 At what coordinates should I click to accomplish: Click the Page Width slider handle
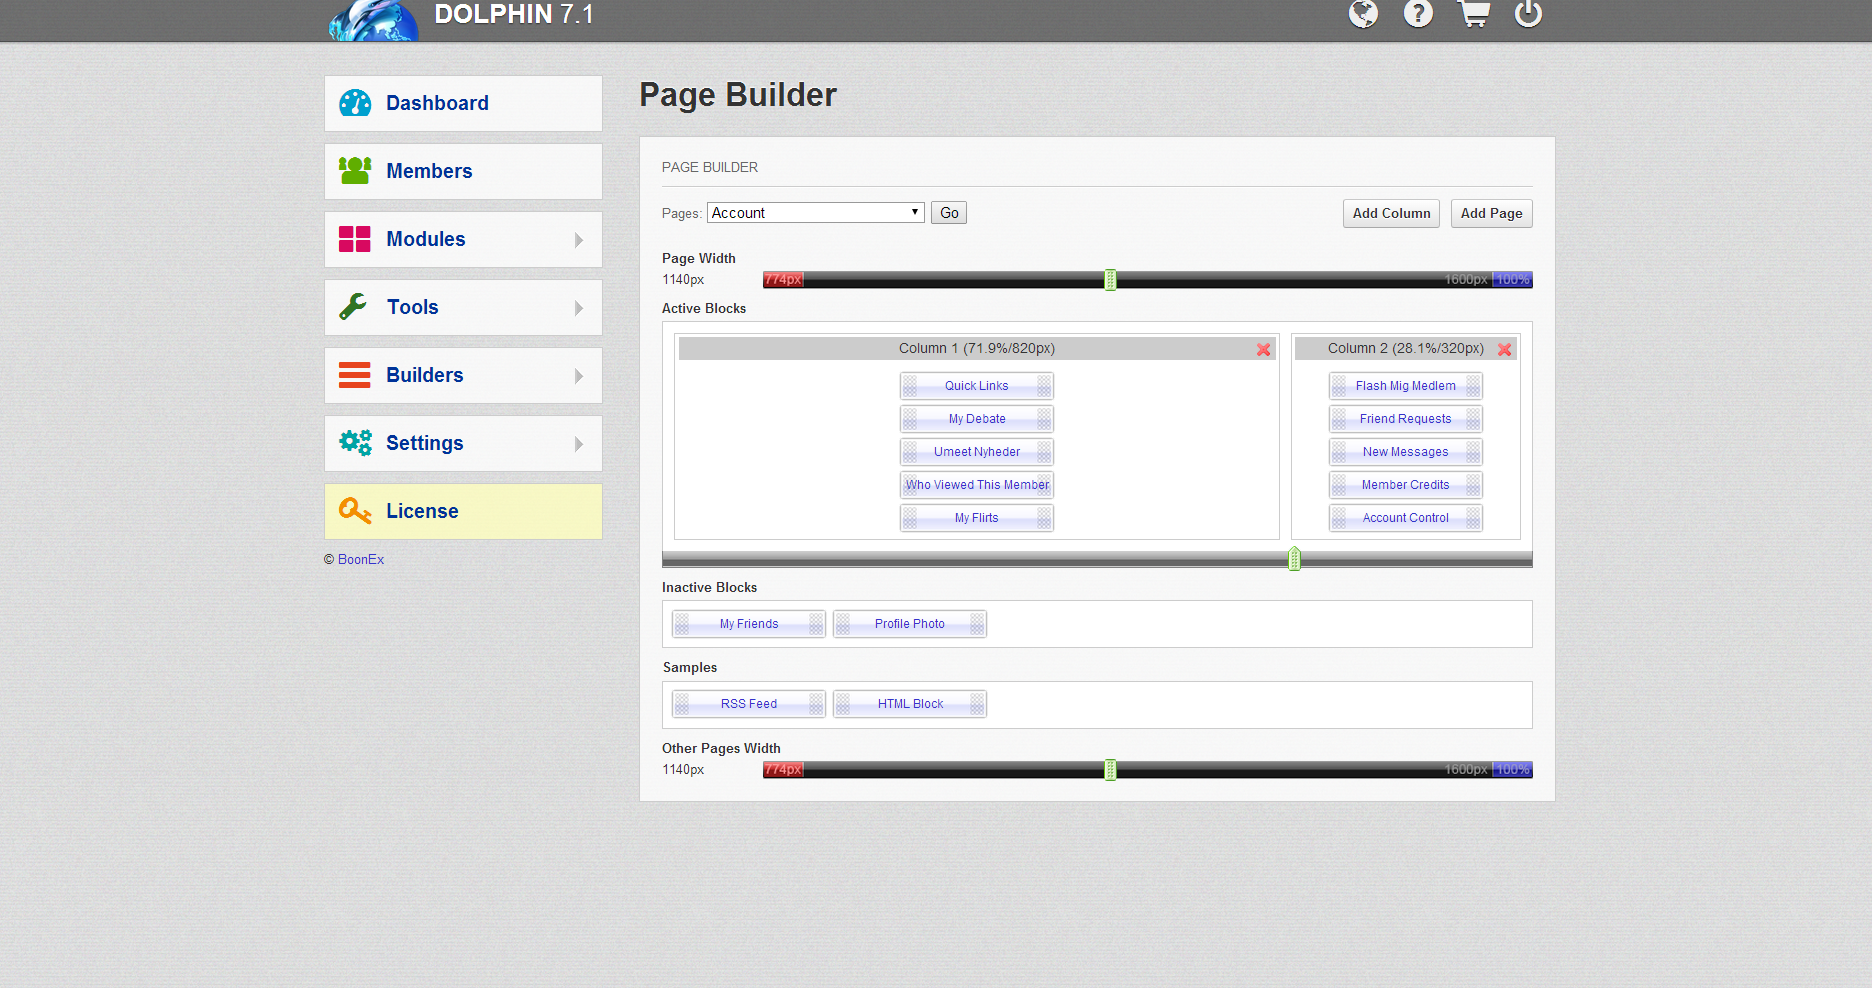(1110, 280)
